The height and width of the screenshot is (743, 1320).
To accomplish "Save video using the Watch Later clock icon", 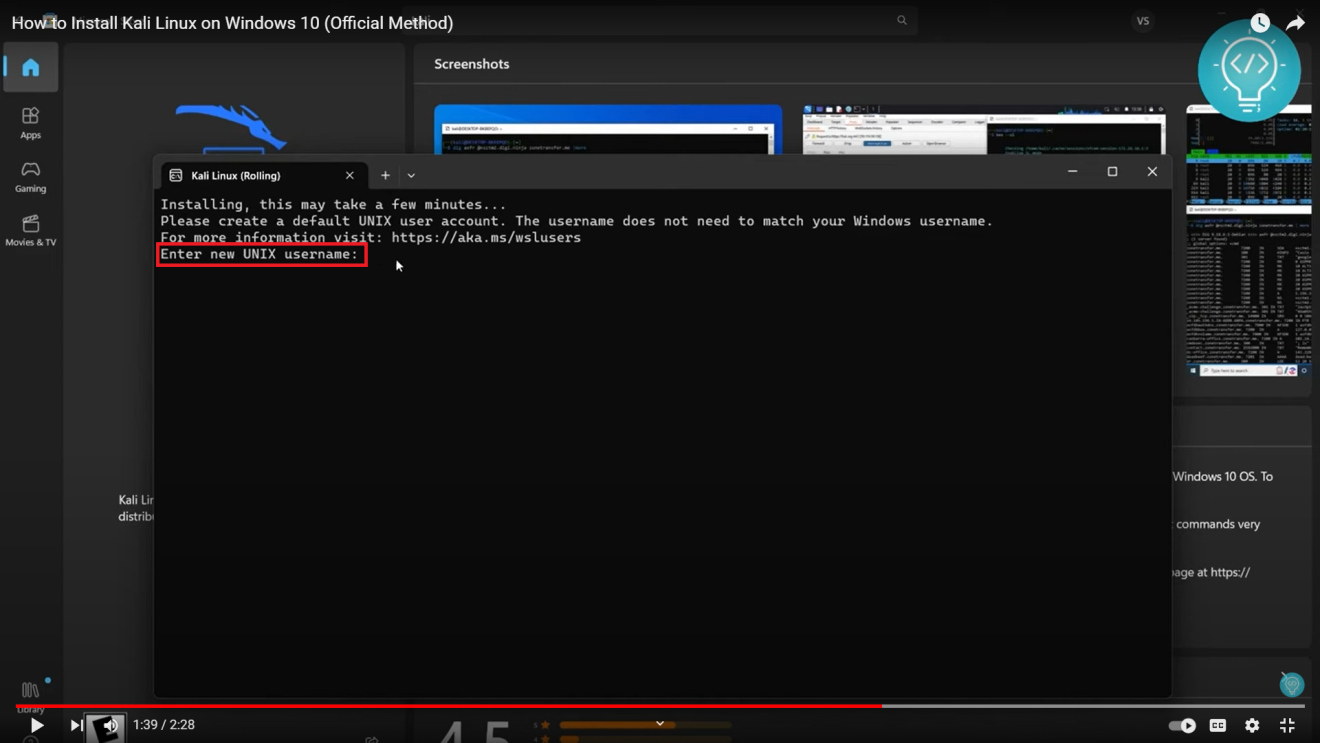I will click(x=1260, y=21).
